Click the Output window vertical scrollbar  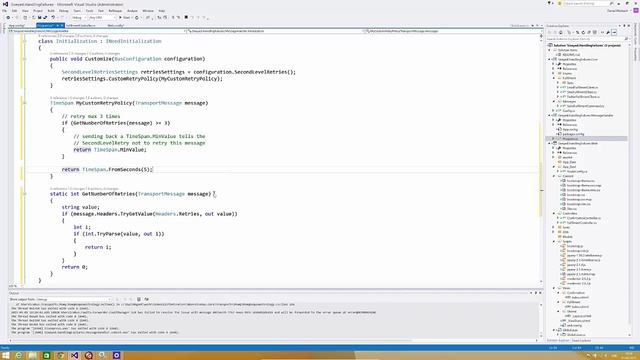[541, 320]
